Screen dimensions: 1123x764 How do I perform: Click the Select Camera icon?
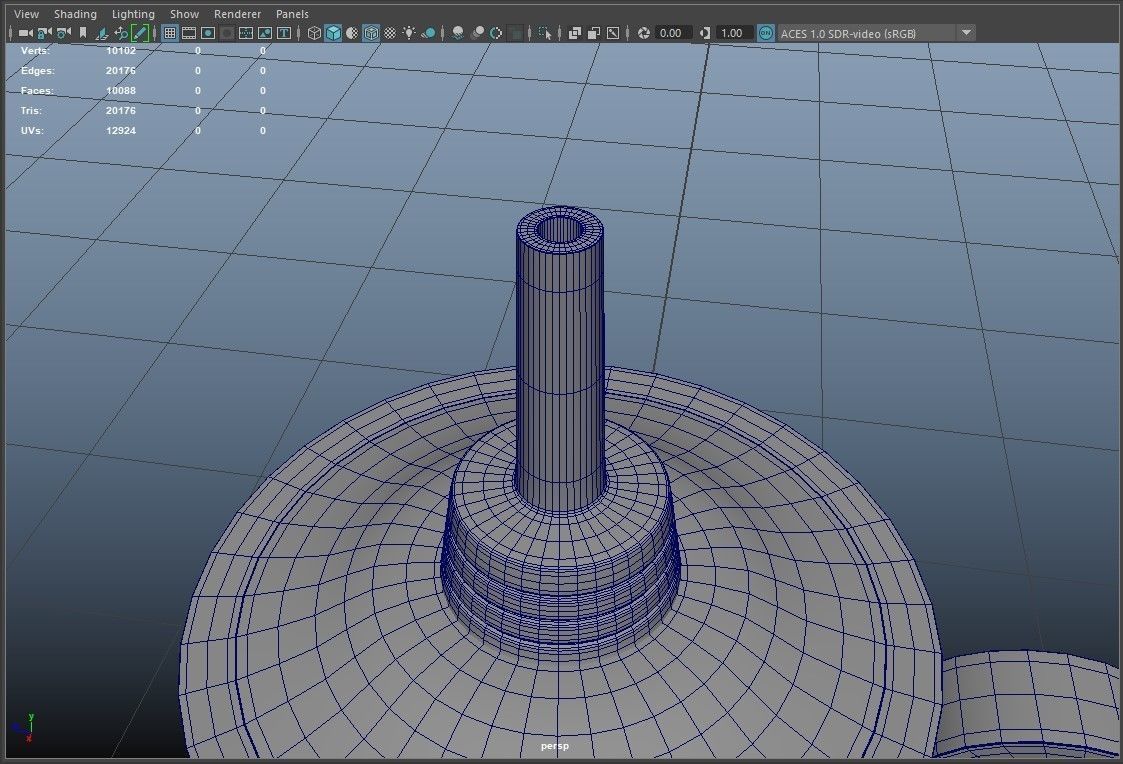tap(26, 33)
